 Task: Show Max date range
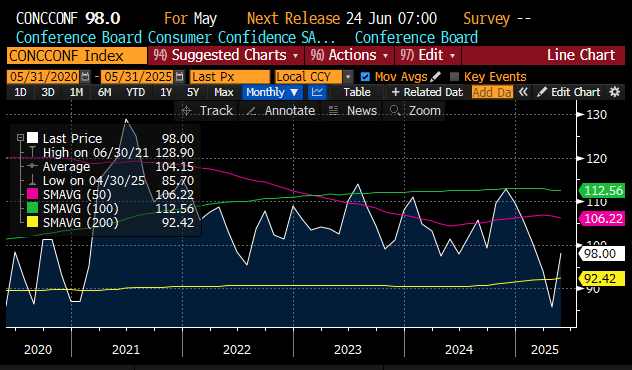tap(224, 92)
